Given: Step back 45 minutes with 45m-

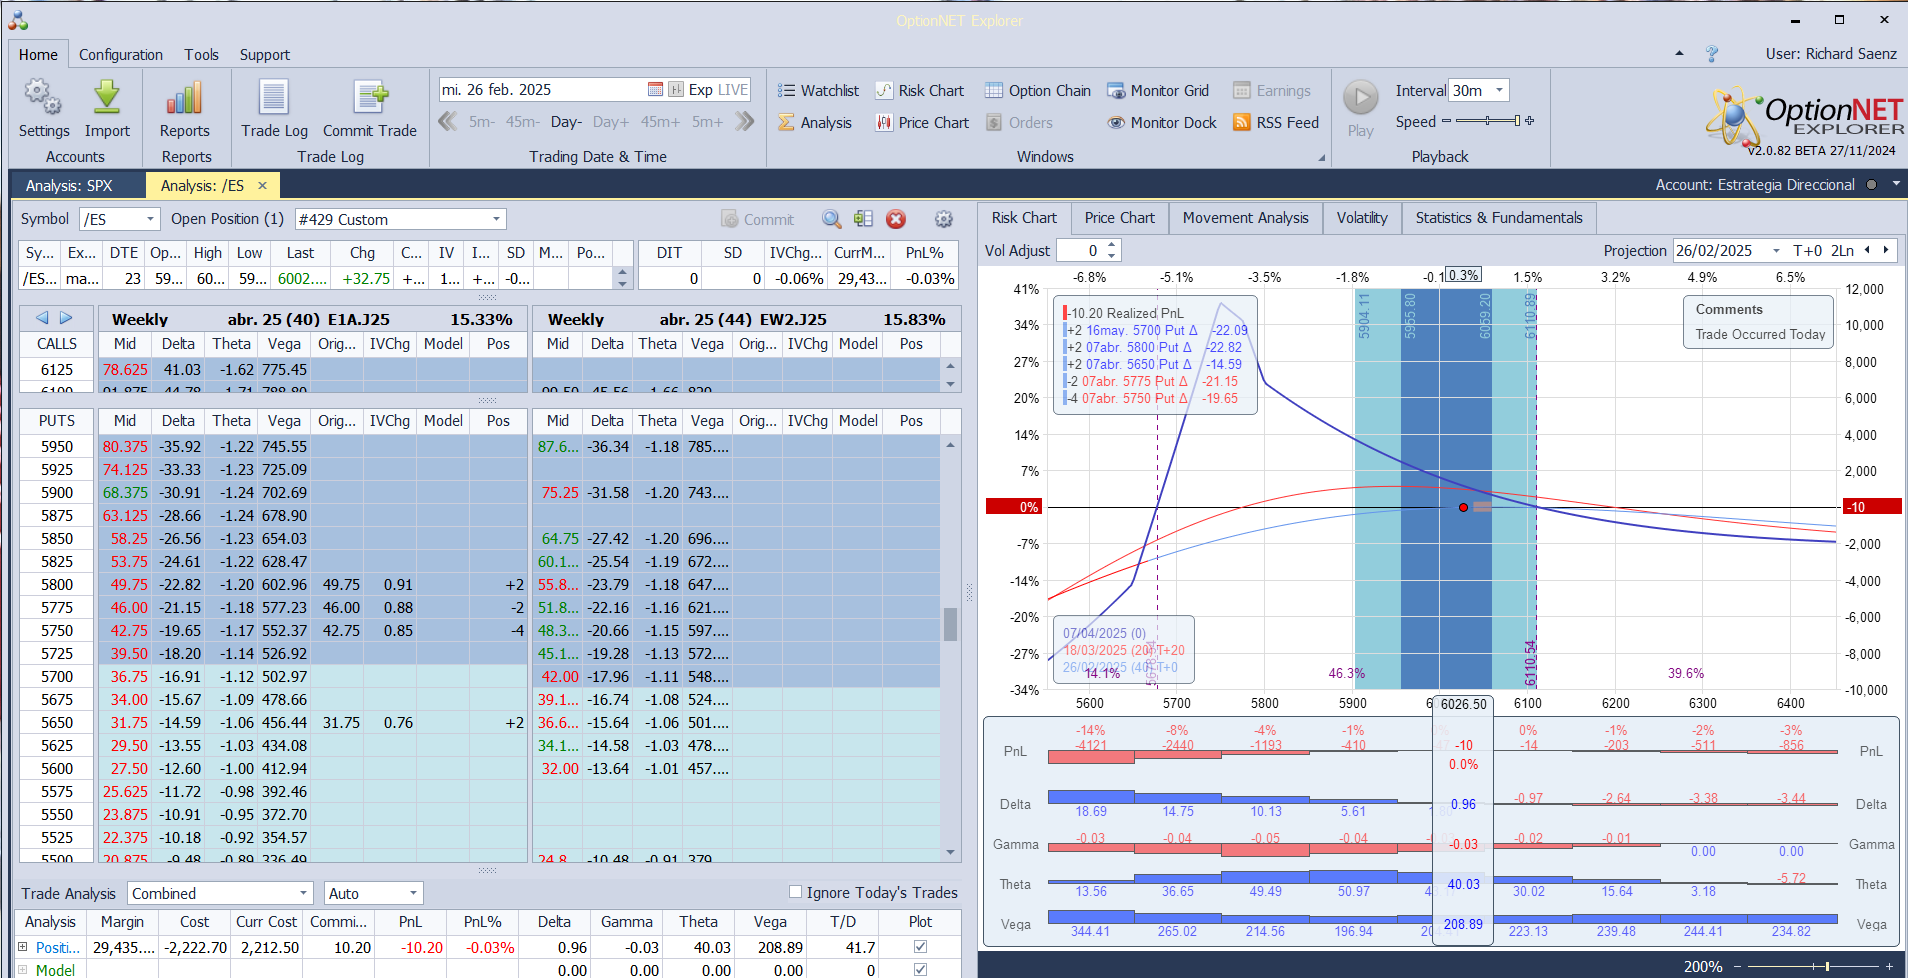Looking at the screenshot, I should coord(523,122).
